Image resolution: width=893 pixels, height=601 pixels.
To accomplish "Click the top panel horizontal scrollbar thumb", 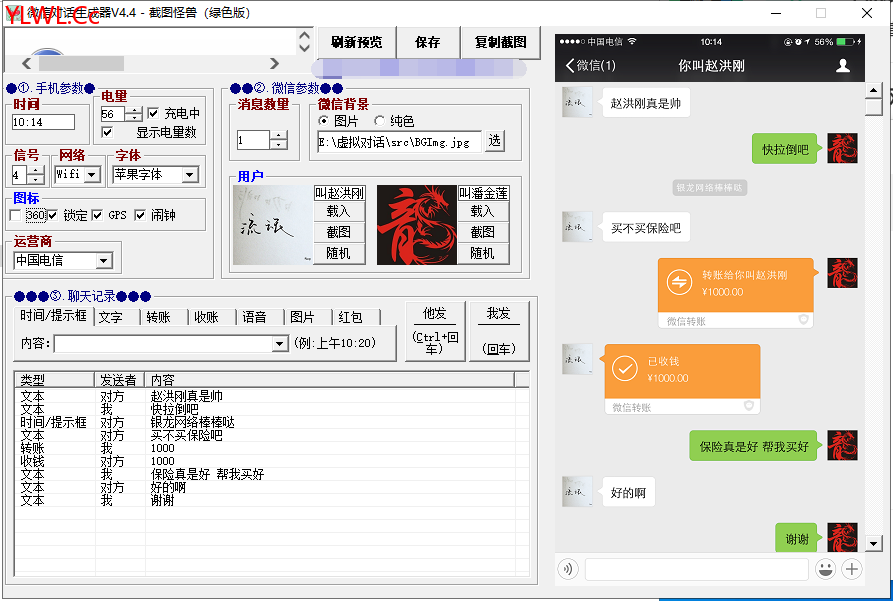I will (x=80, y=63).
